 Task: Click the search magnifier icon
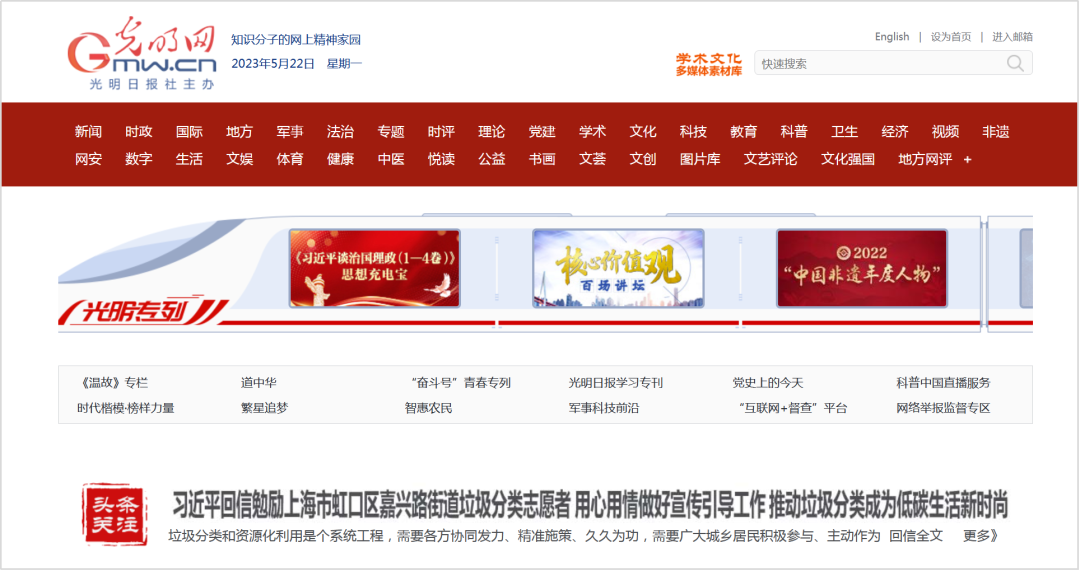[1015, 63]
